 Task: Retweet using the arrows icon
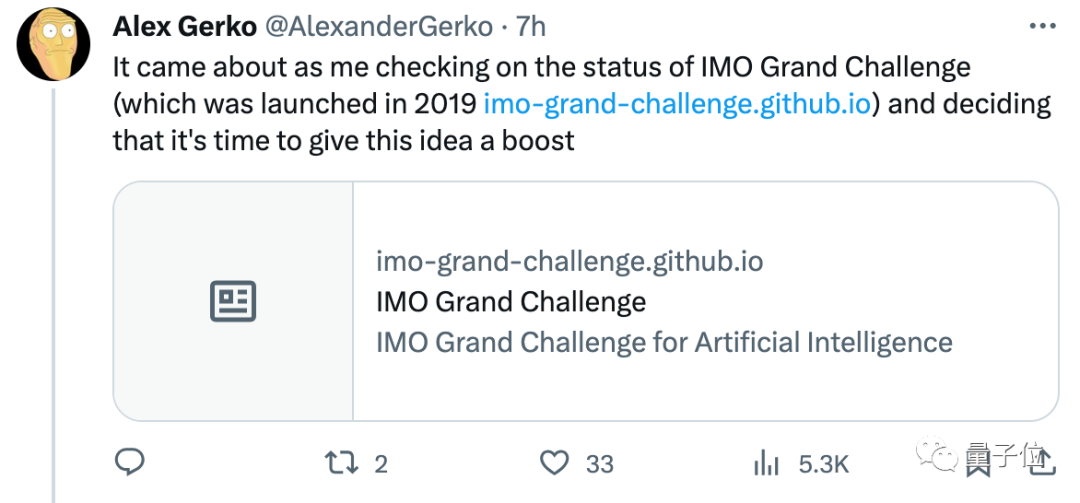point(342,463)
